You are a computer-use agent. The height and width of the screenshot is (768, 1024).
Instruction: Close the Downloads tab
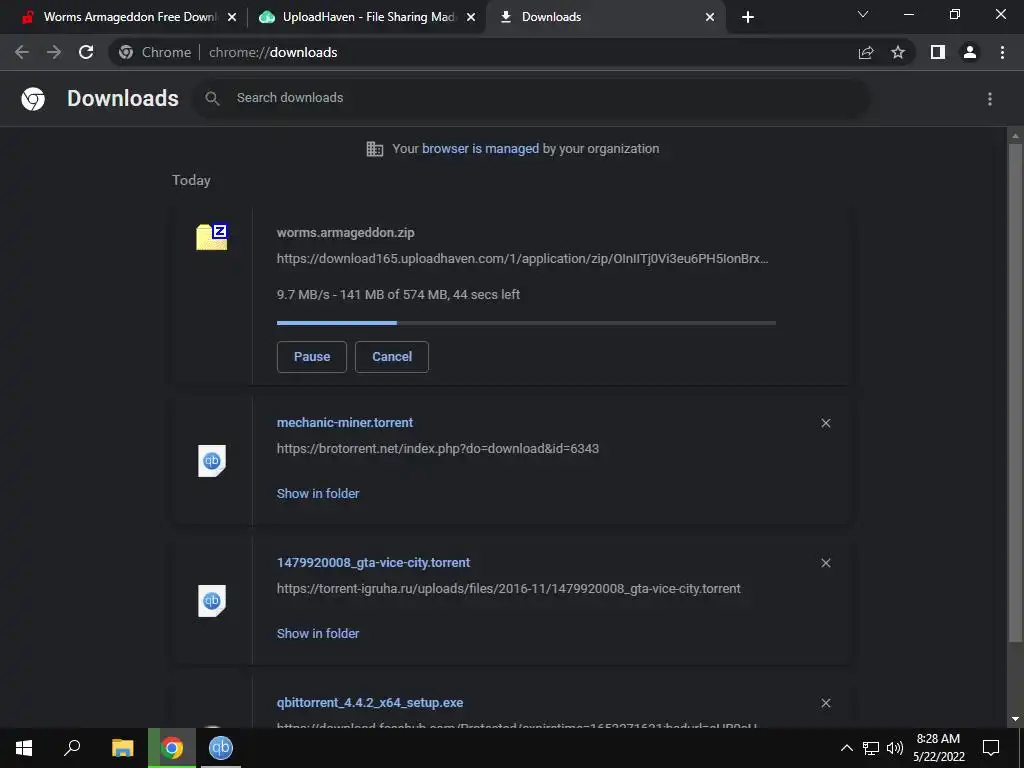(710, 18)
